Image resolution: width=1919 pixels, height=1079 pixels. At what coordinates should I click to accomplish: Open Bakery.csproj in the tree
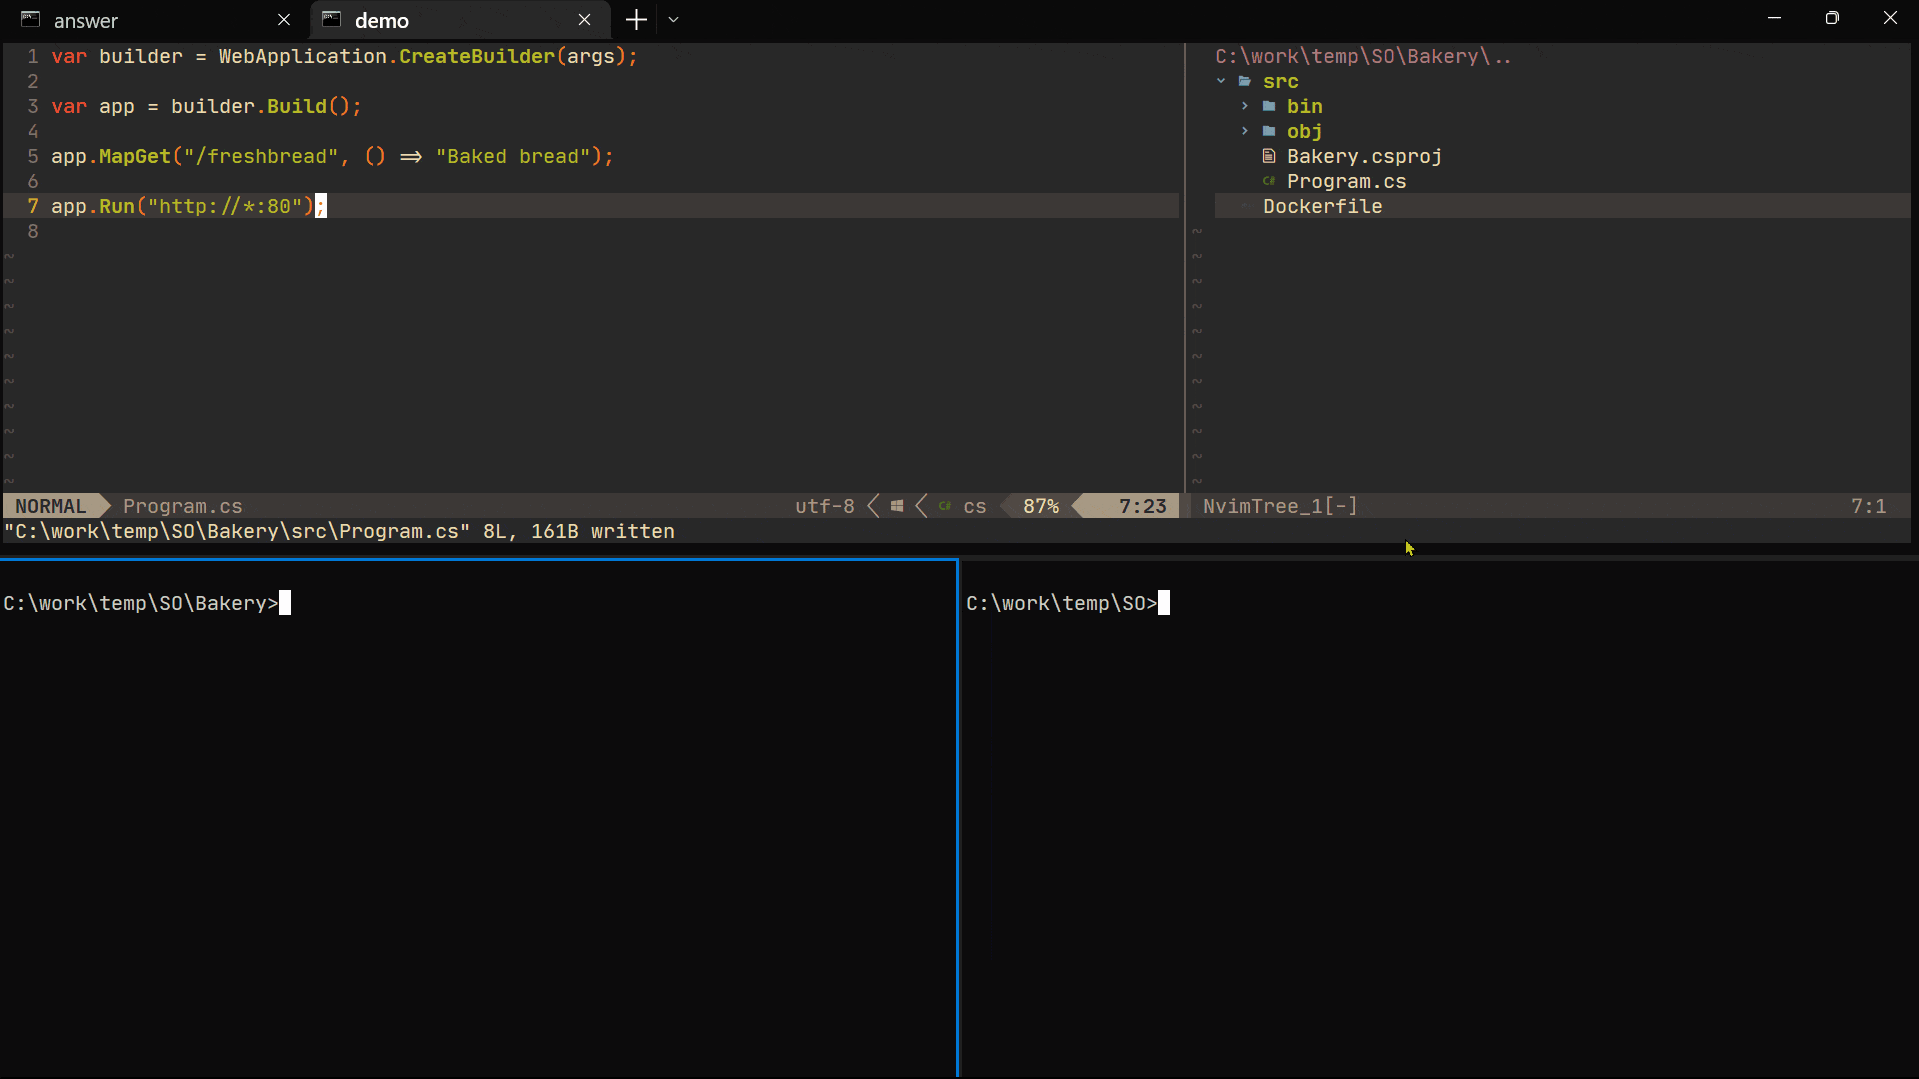[x=1364, y=156]
